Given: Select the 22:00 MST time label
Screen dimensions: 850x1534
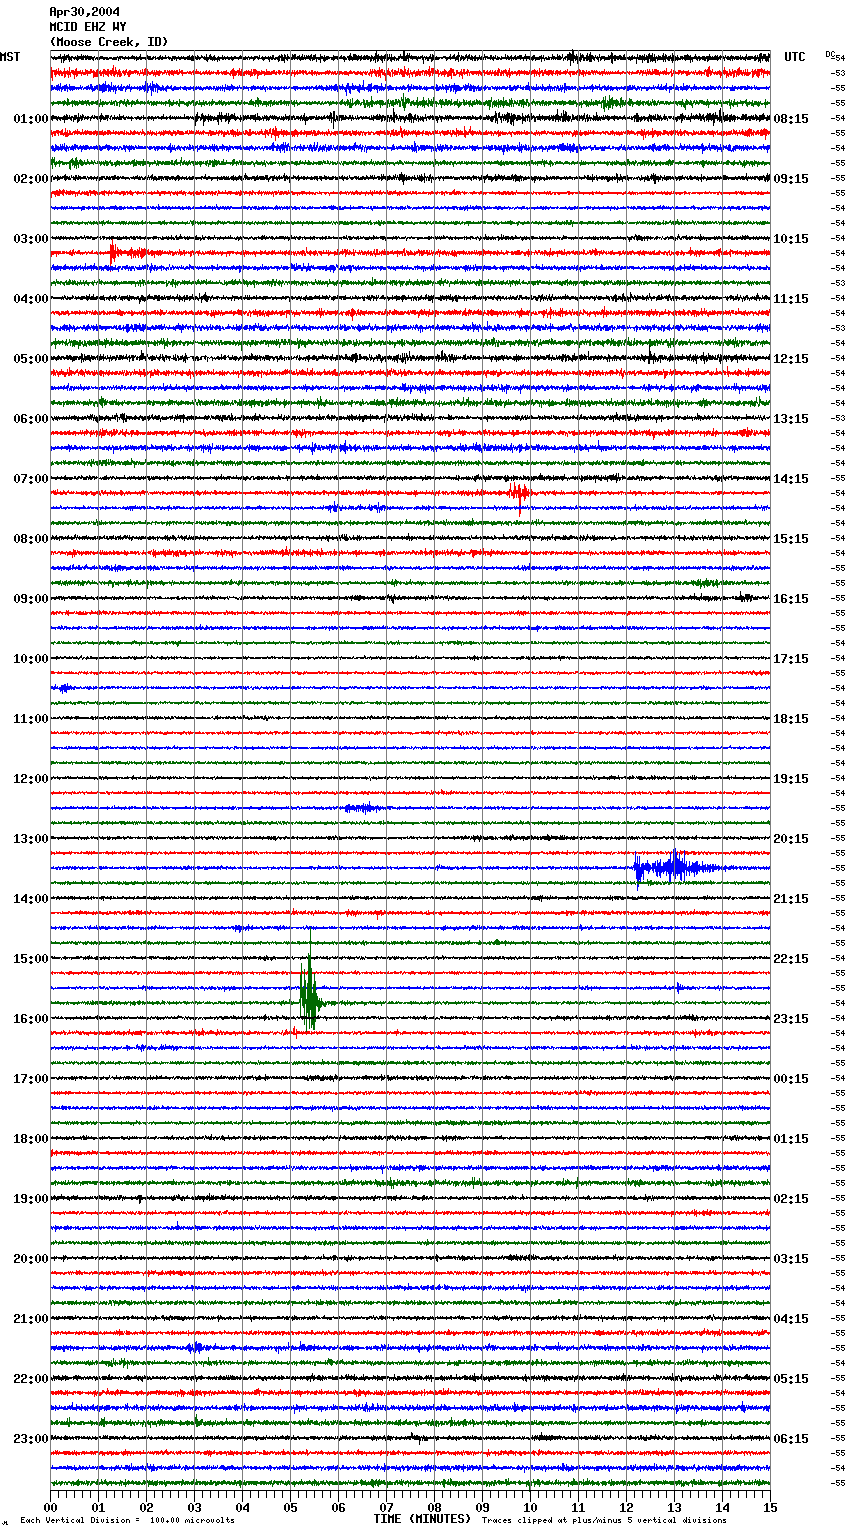Looking at the screenshot, I should [x=31, y=1379].
